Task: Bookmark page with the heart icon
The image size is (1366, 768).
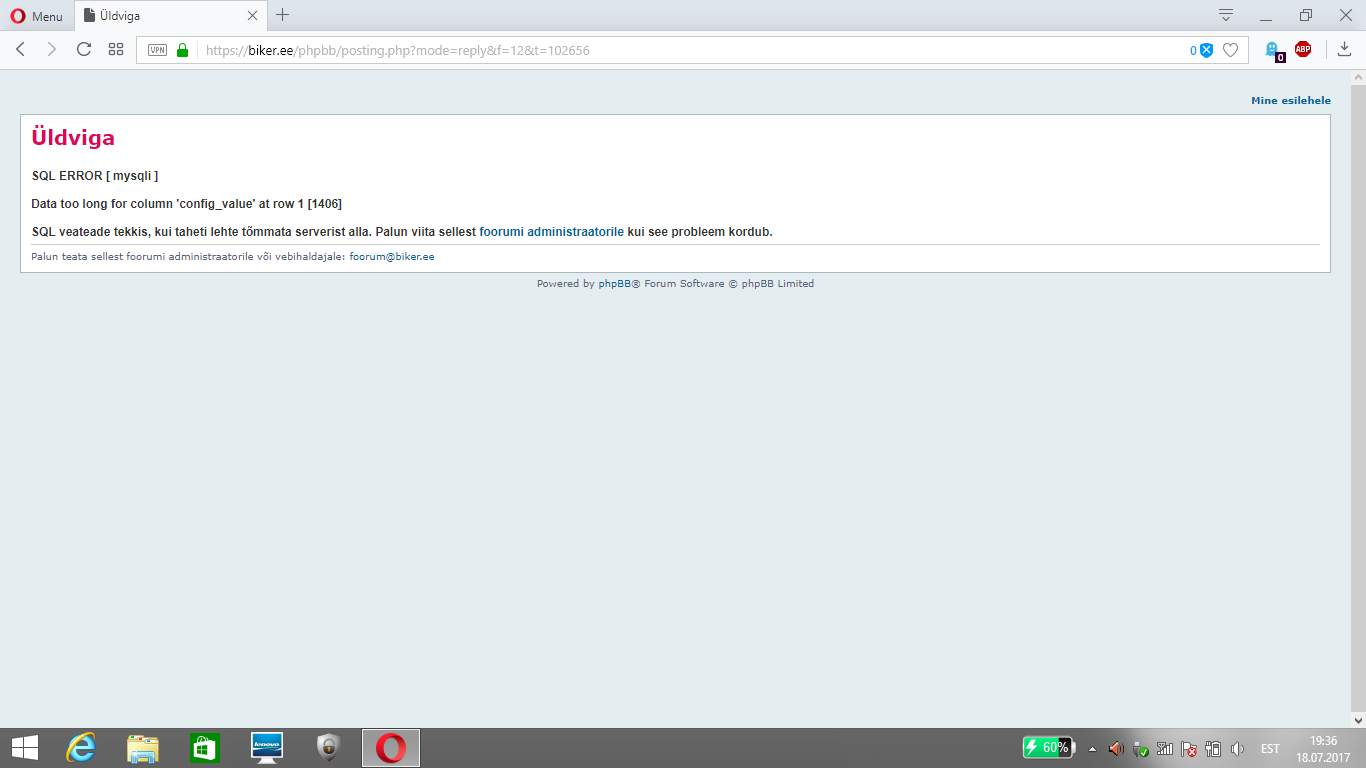Action: (1231, 50)
